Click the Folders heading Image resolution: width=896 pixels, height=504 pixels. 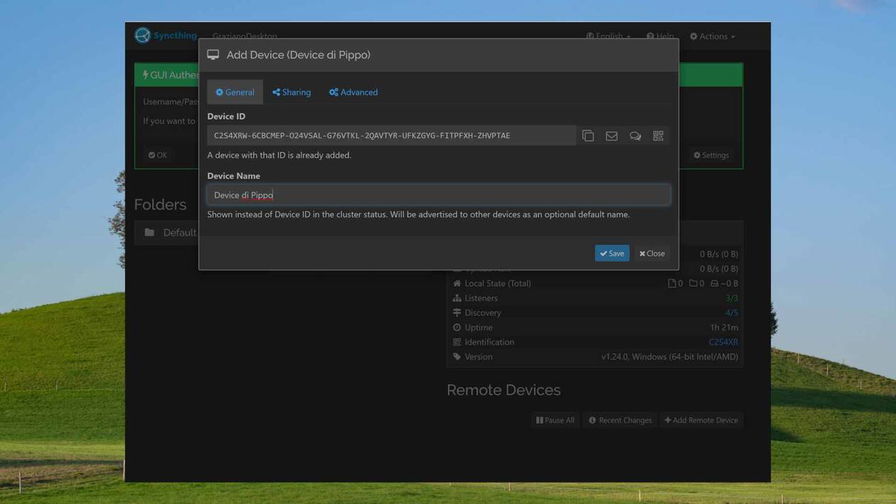click(x=160, y=205)
